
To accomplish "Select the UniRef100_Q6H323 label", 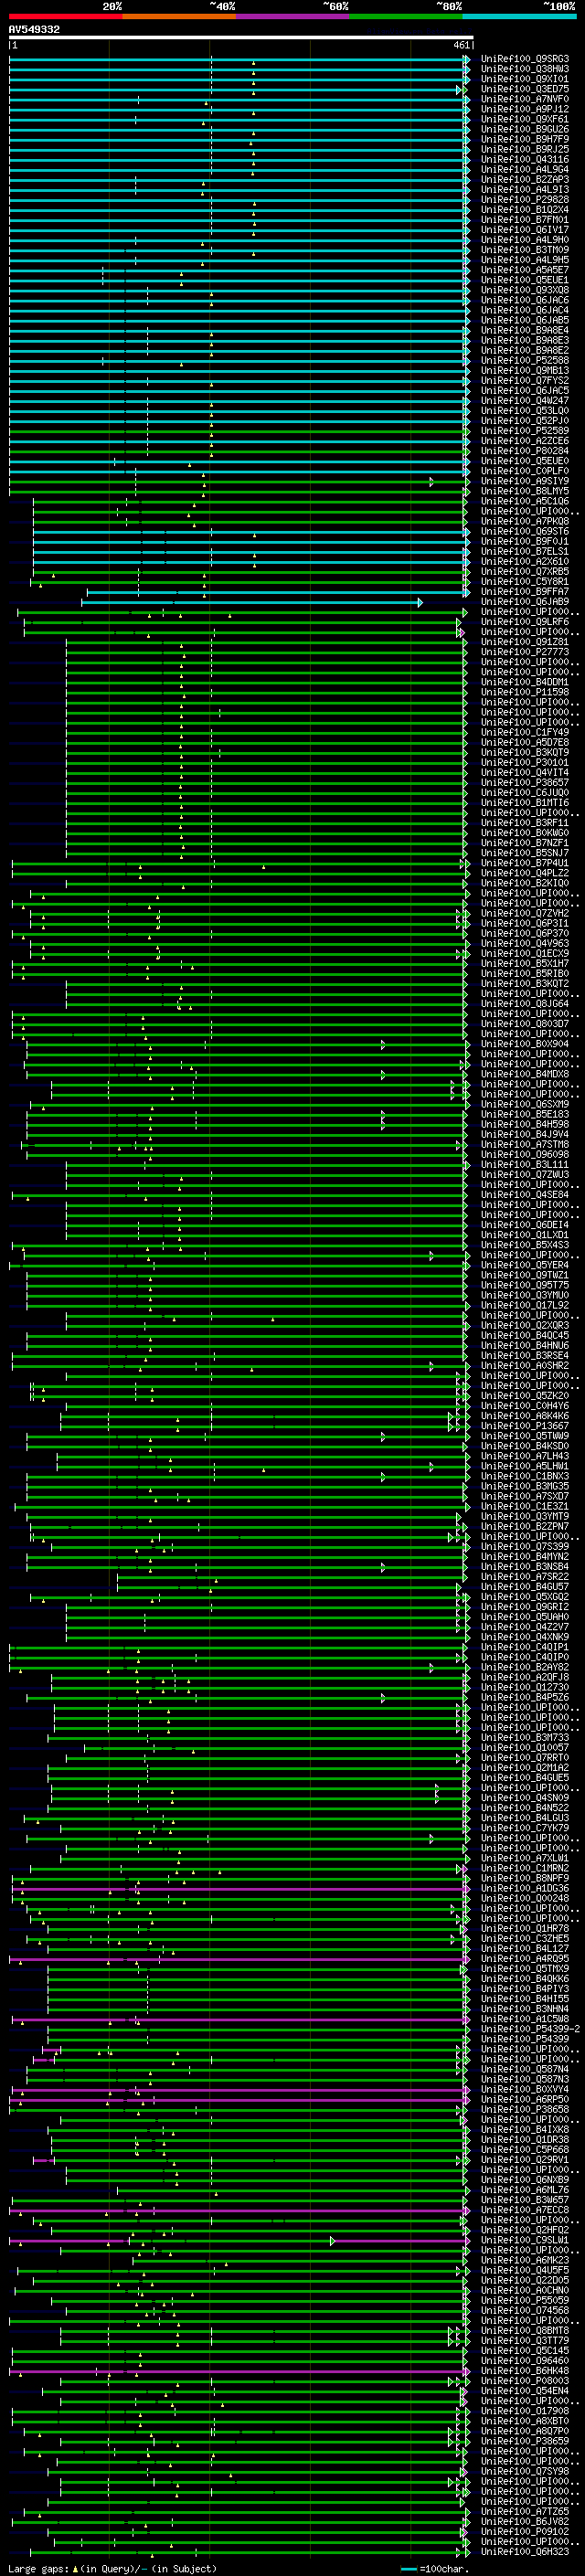I will (x=525, y=2552).
